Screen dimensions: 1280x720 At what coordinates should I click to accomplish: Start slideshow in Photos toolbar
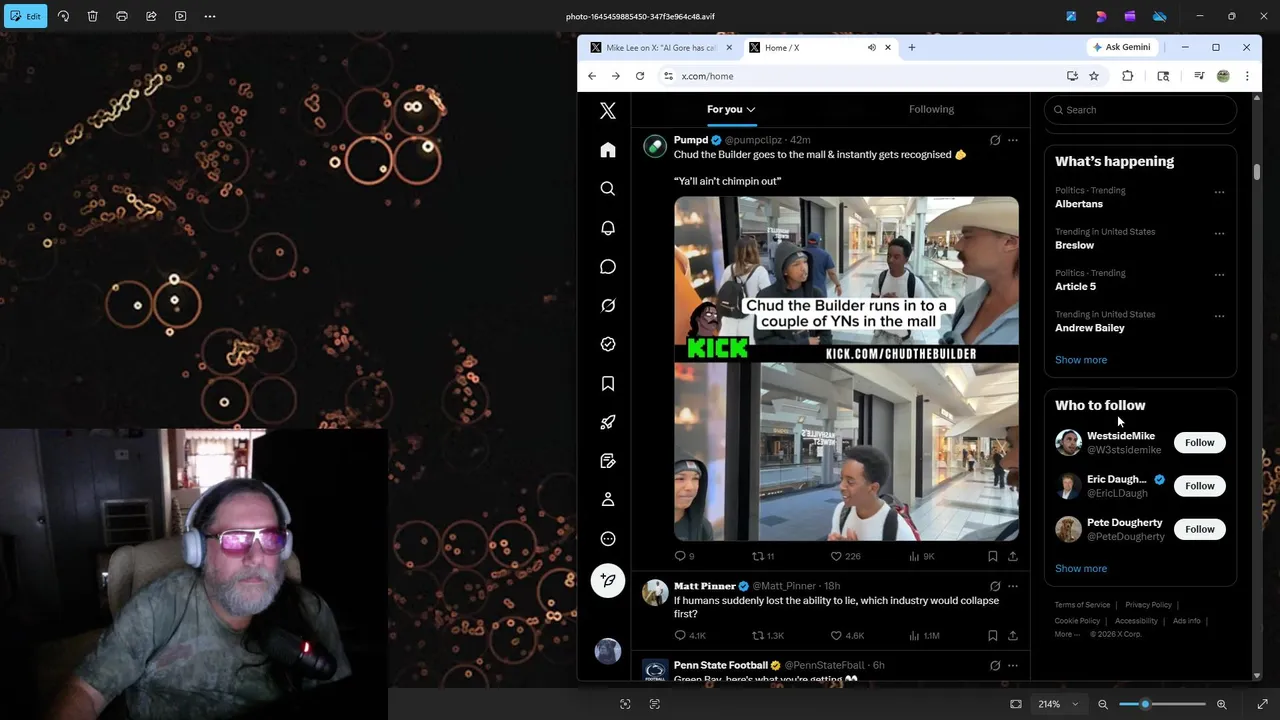coord(180,16)
